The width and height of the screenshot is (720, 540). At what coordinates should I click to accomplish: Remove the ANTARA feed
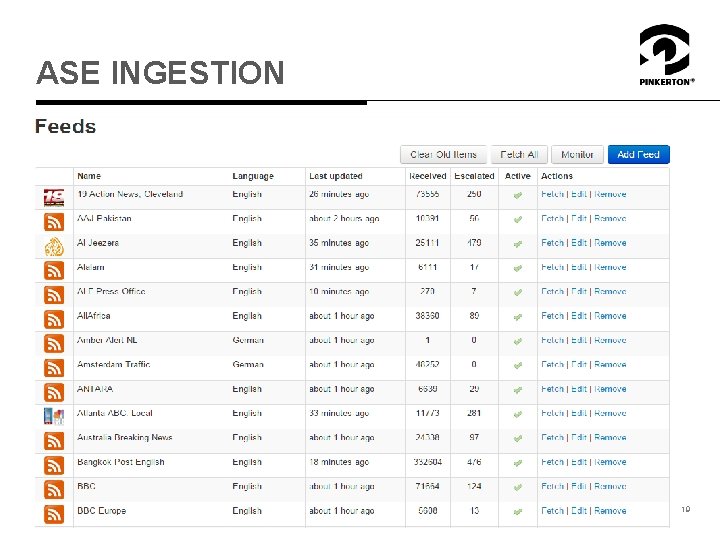click(x=610, y=389)
